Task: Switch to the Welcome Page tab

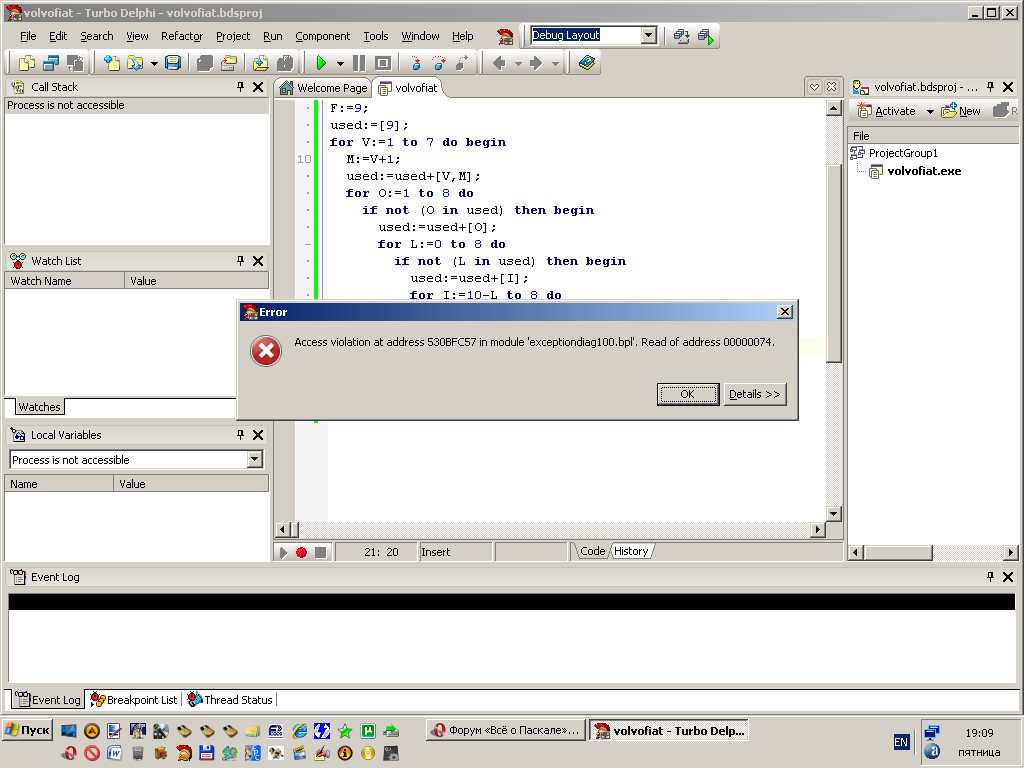Action: (x=323, y=88)
